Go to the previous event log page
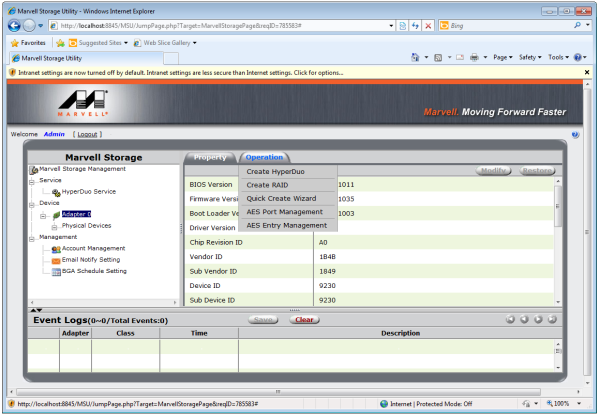600x417 pixels. 524,319
